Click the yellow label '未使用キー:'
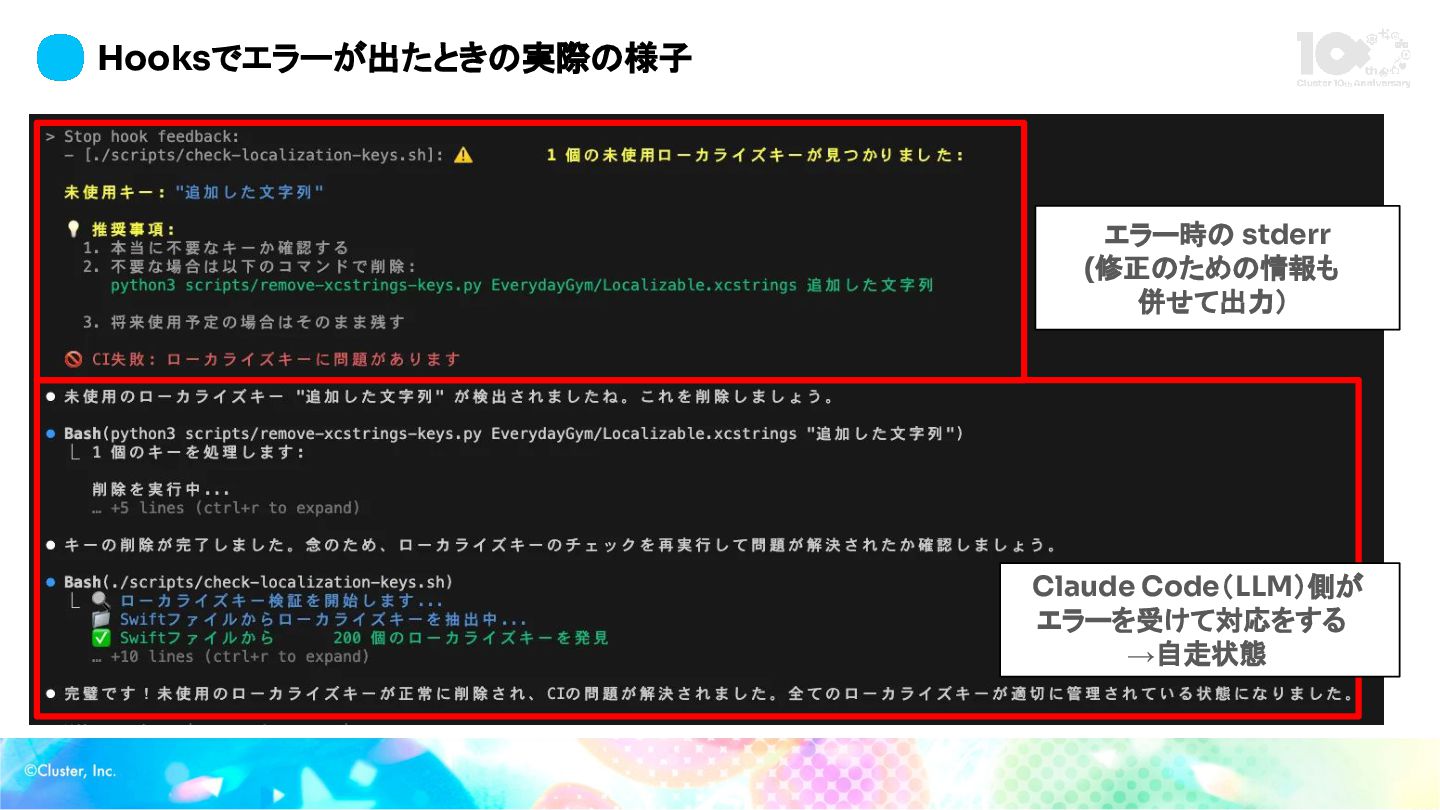1440x810 pixels. 115,192
